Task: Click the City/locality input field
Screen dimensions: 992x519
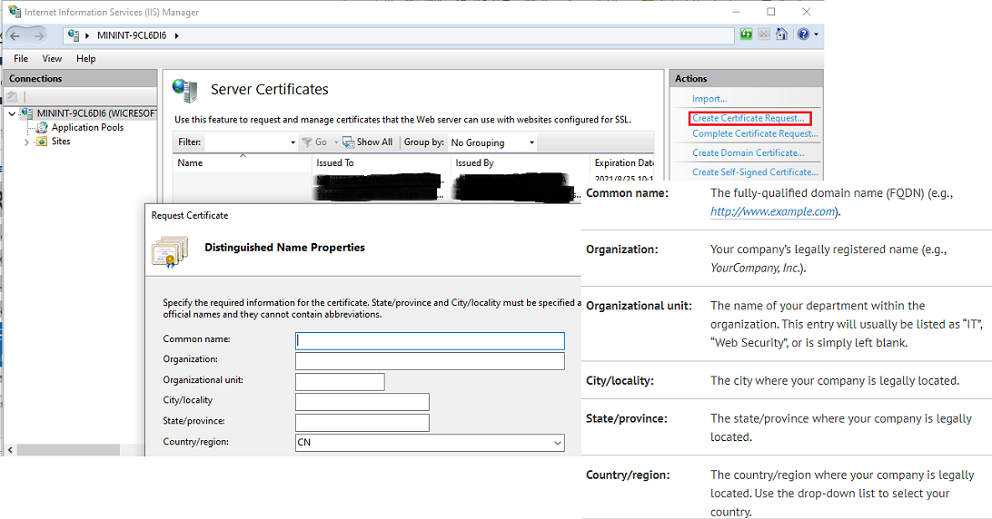Action: click(363, 402)
